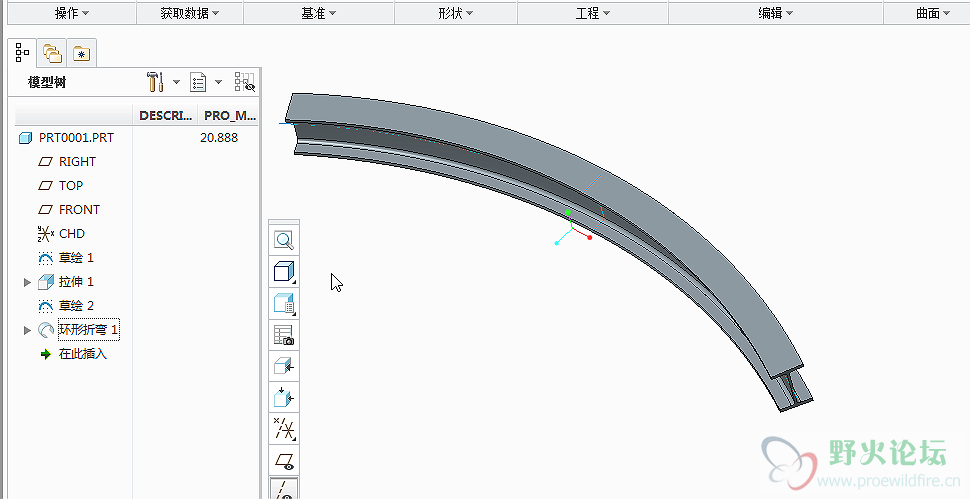Click the model tree settings hammer icon
Screen dimensions: 970x499
155,82
